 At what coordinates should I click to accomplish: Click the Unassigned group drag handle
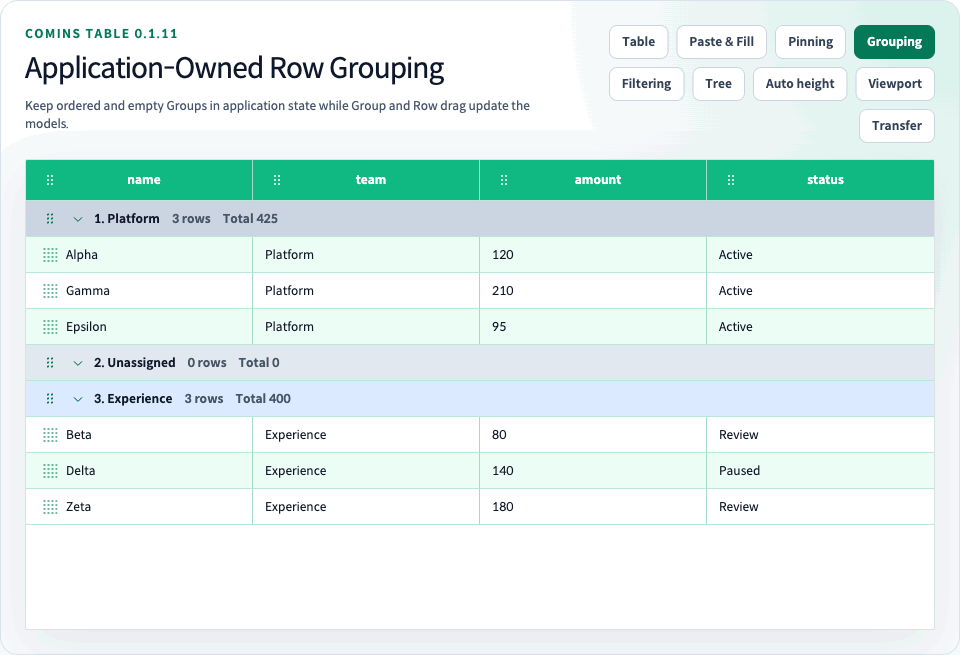pos(50,362)
